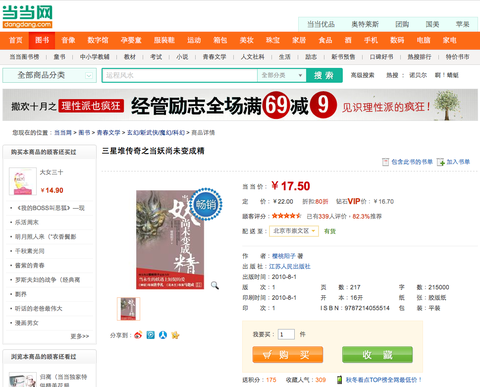Click the booklist icon beside 包含此书的书单

[x=385, y=162]
